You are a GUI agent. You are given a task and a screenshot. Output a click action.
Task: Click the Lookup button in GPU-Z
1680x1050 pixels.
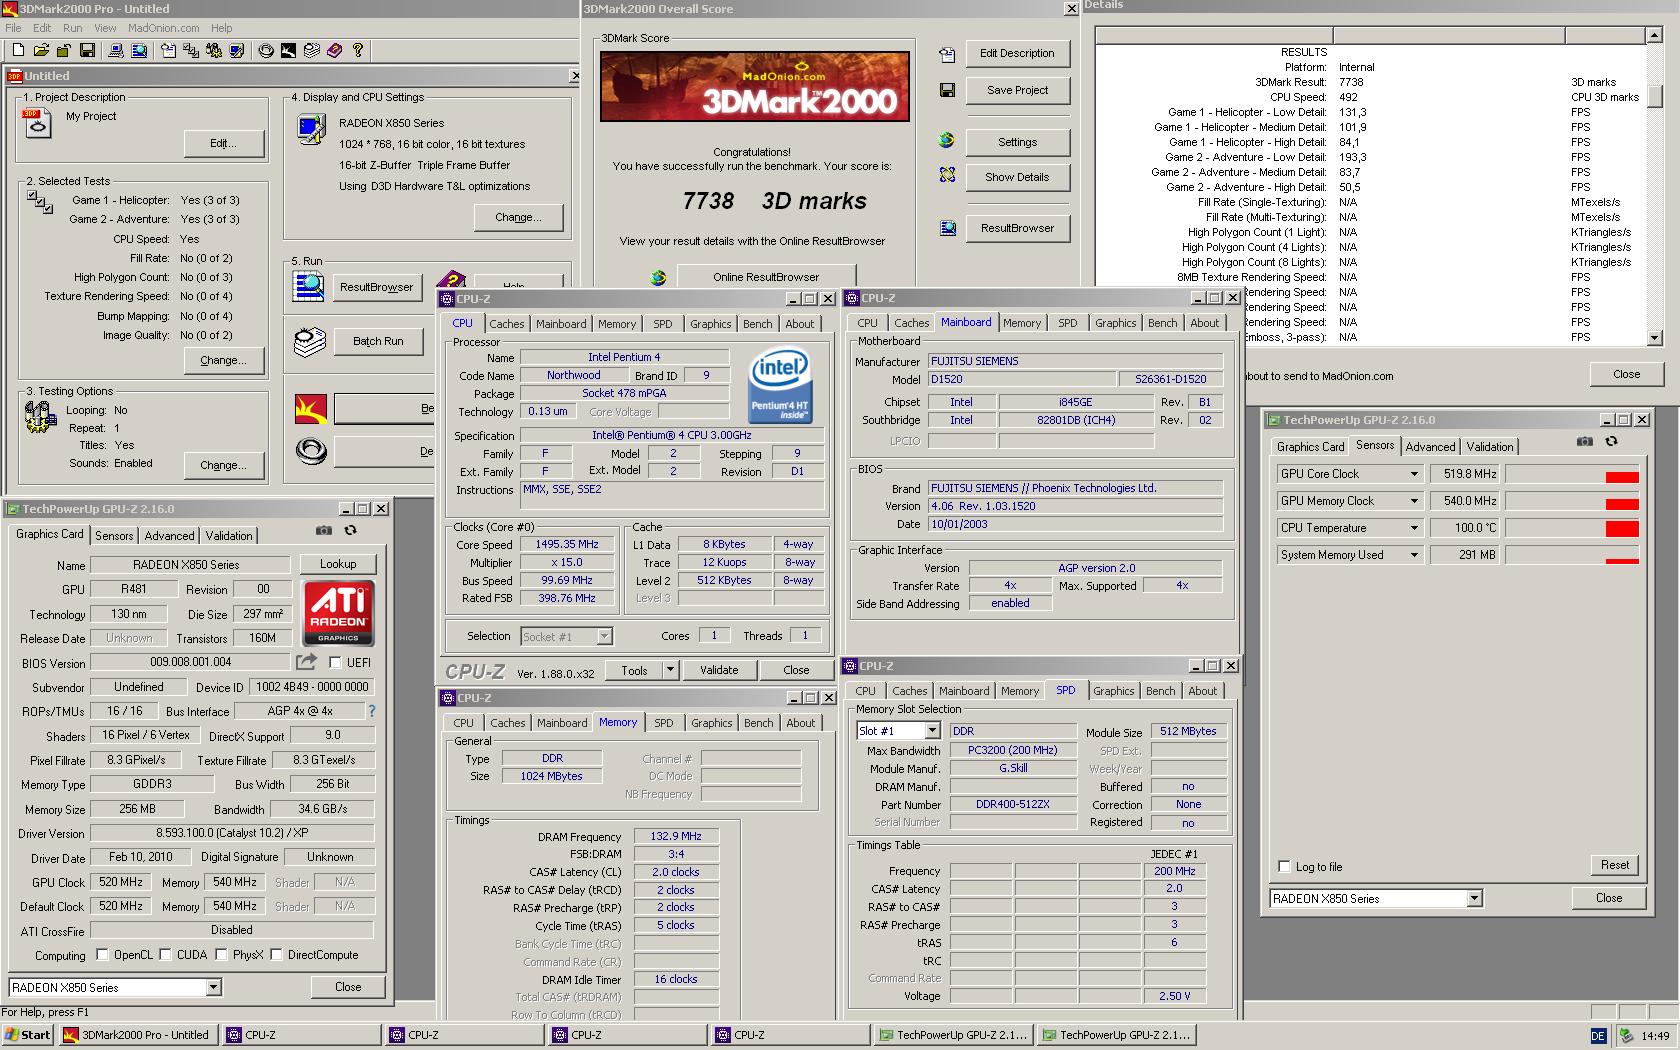338,564
